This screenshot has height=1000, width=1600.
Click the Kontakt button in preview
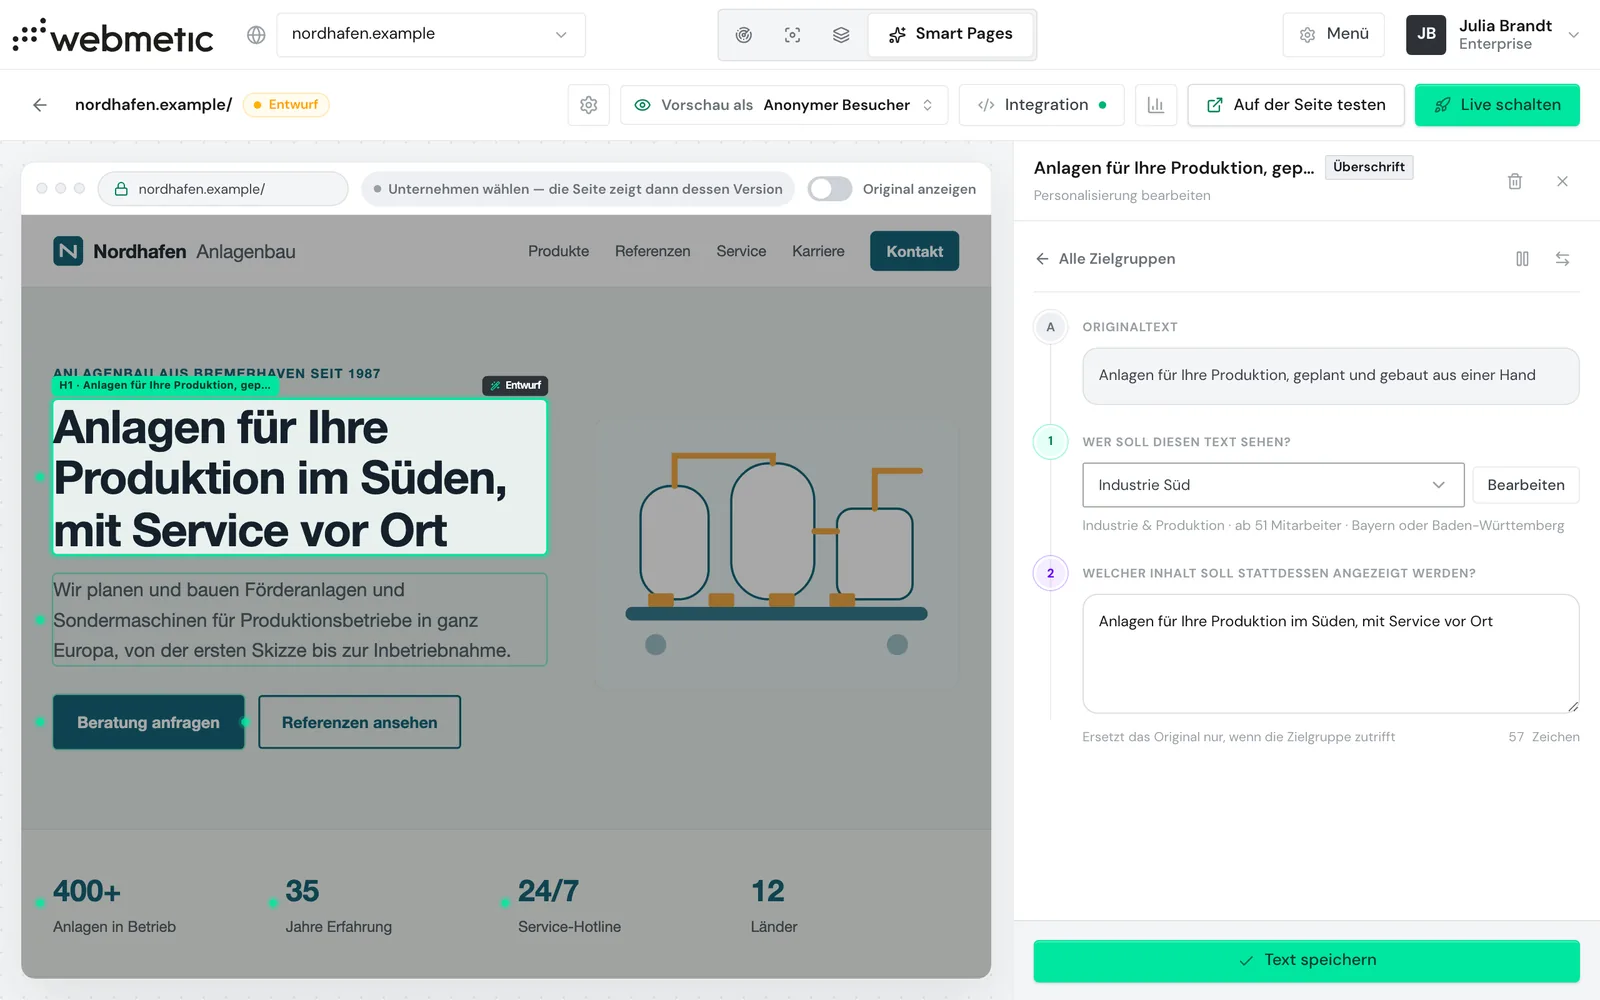coord(914,251)
